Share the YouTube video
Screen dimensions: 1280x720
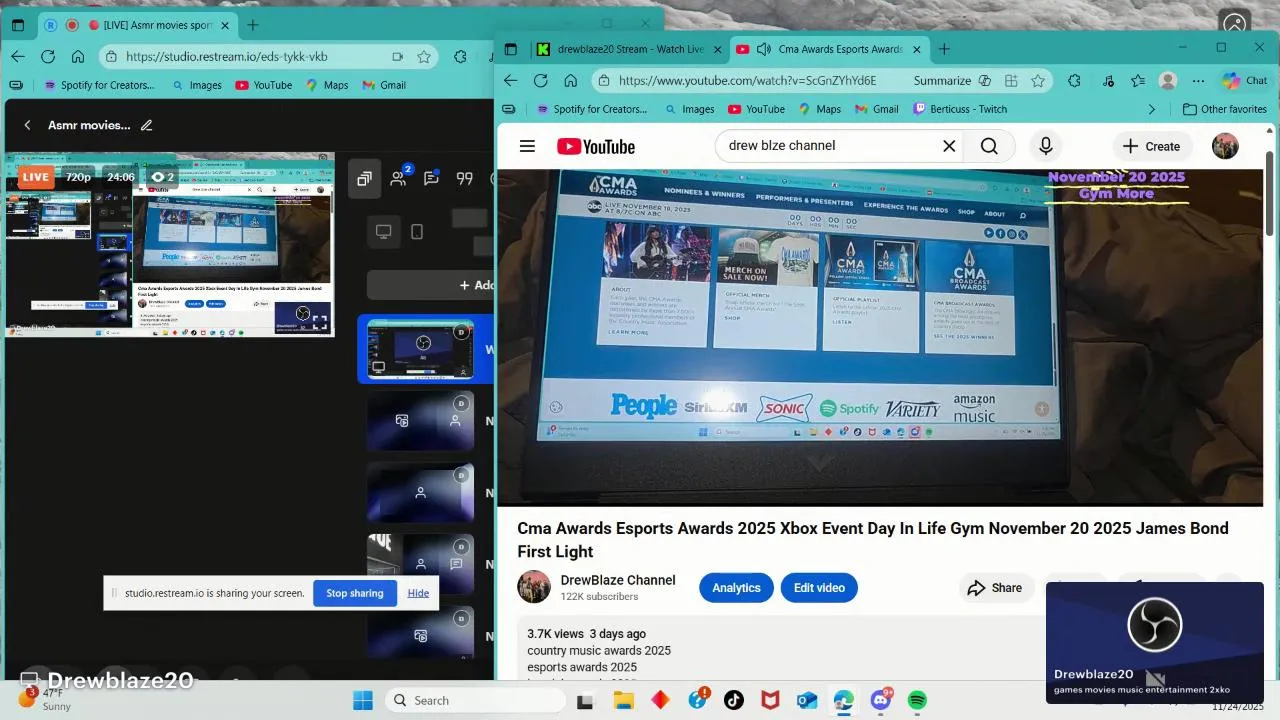(995, 588)
